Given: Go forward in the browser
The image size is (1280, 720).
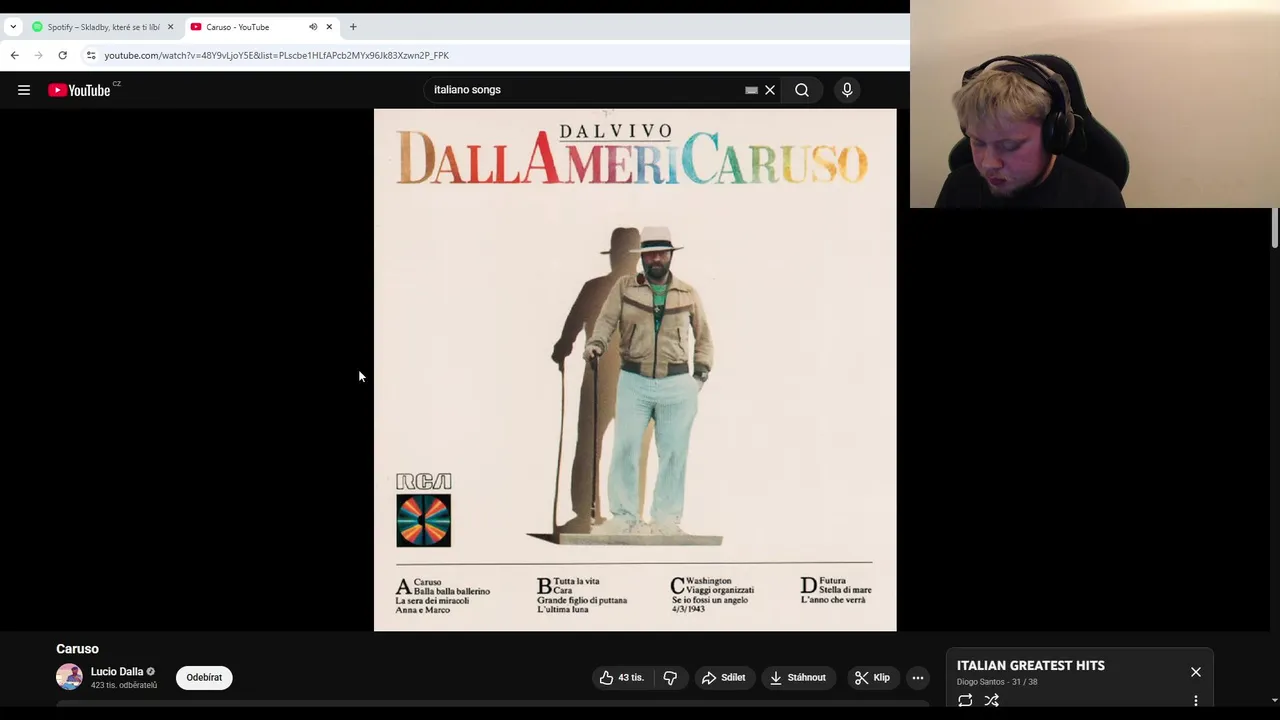Looking at the screenshot, I should point(38,56).
